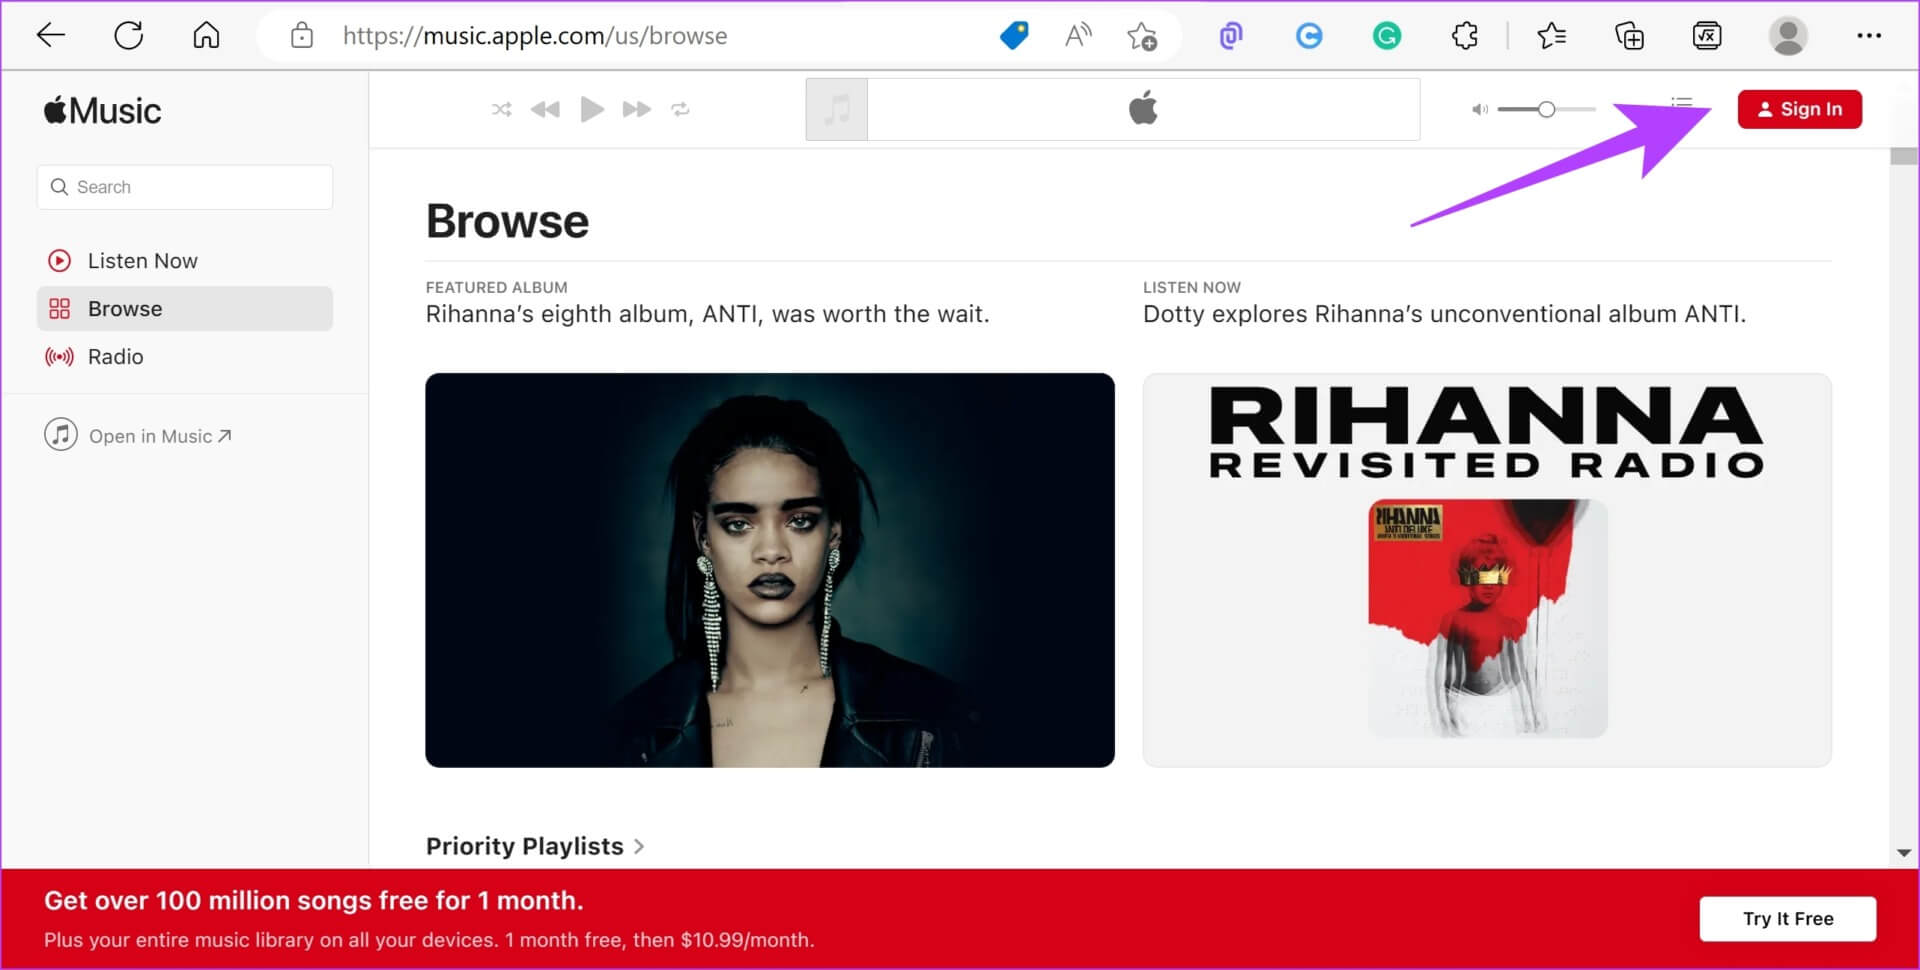
Task: Toggle shuffle playback
Action: click(501, 109)
